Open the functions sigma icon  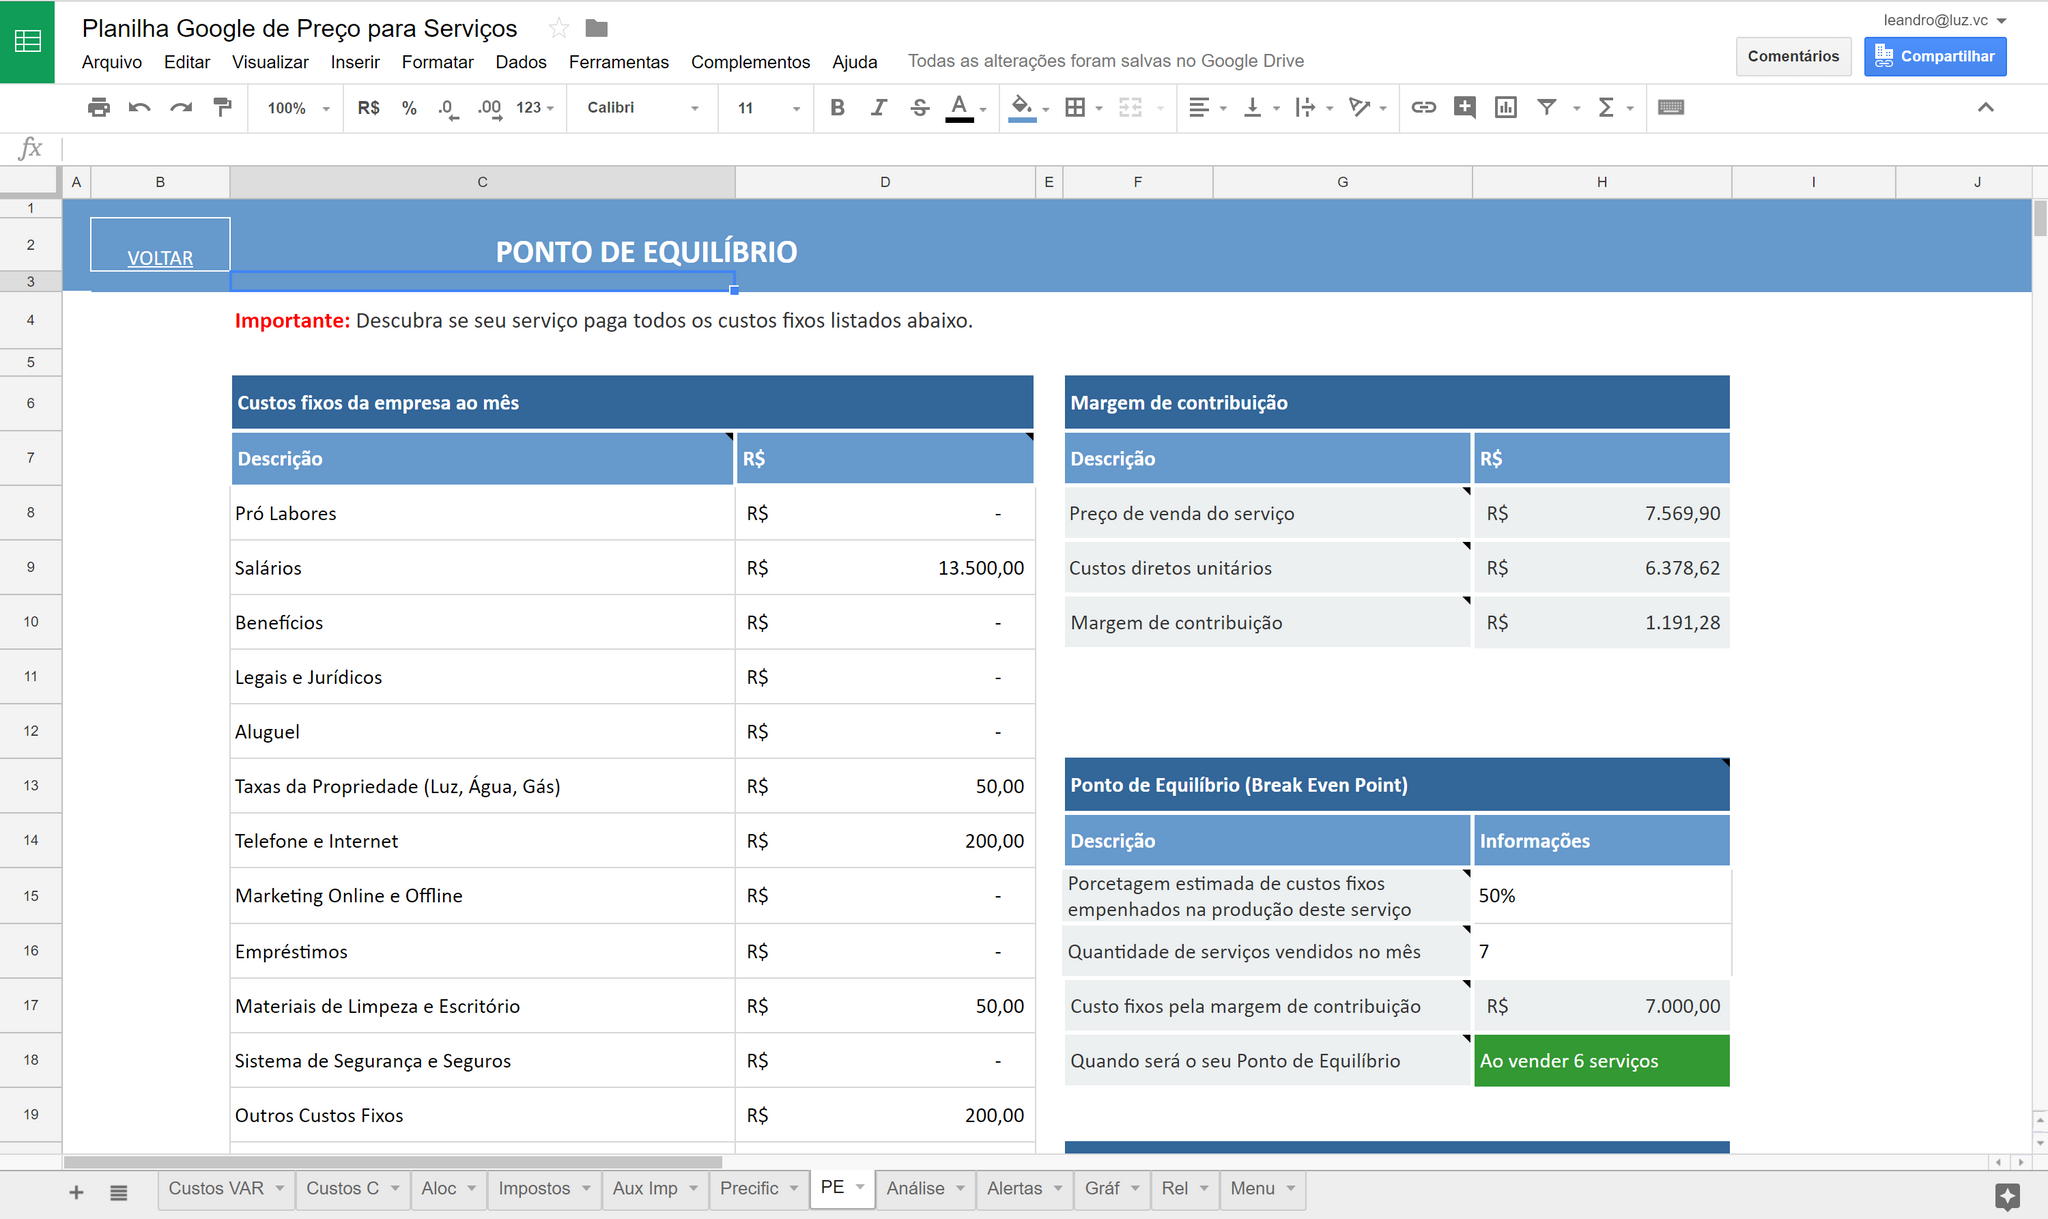point(1606,107)
